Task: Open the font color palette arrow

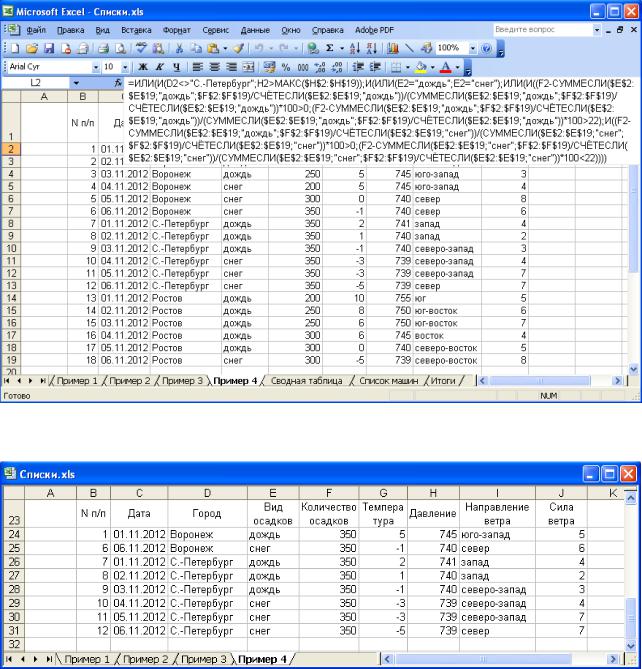Action: [x=458, y=67]
